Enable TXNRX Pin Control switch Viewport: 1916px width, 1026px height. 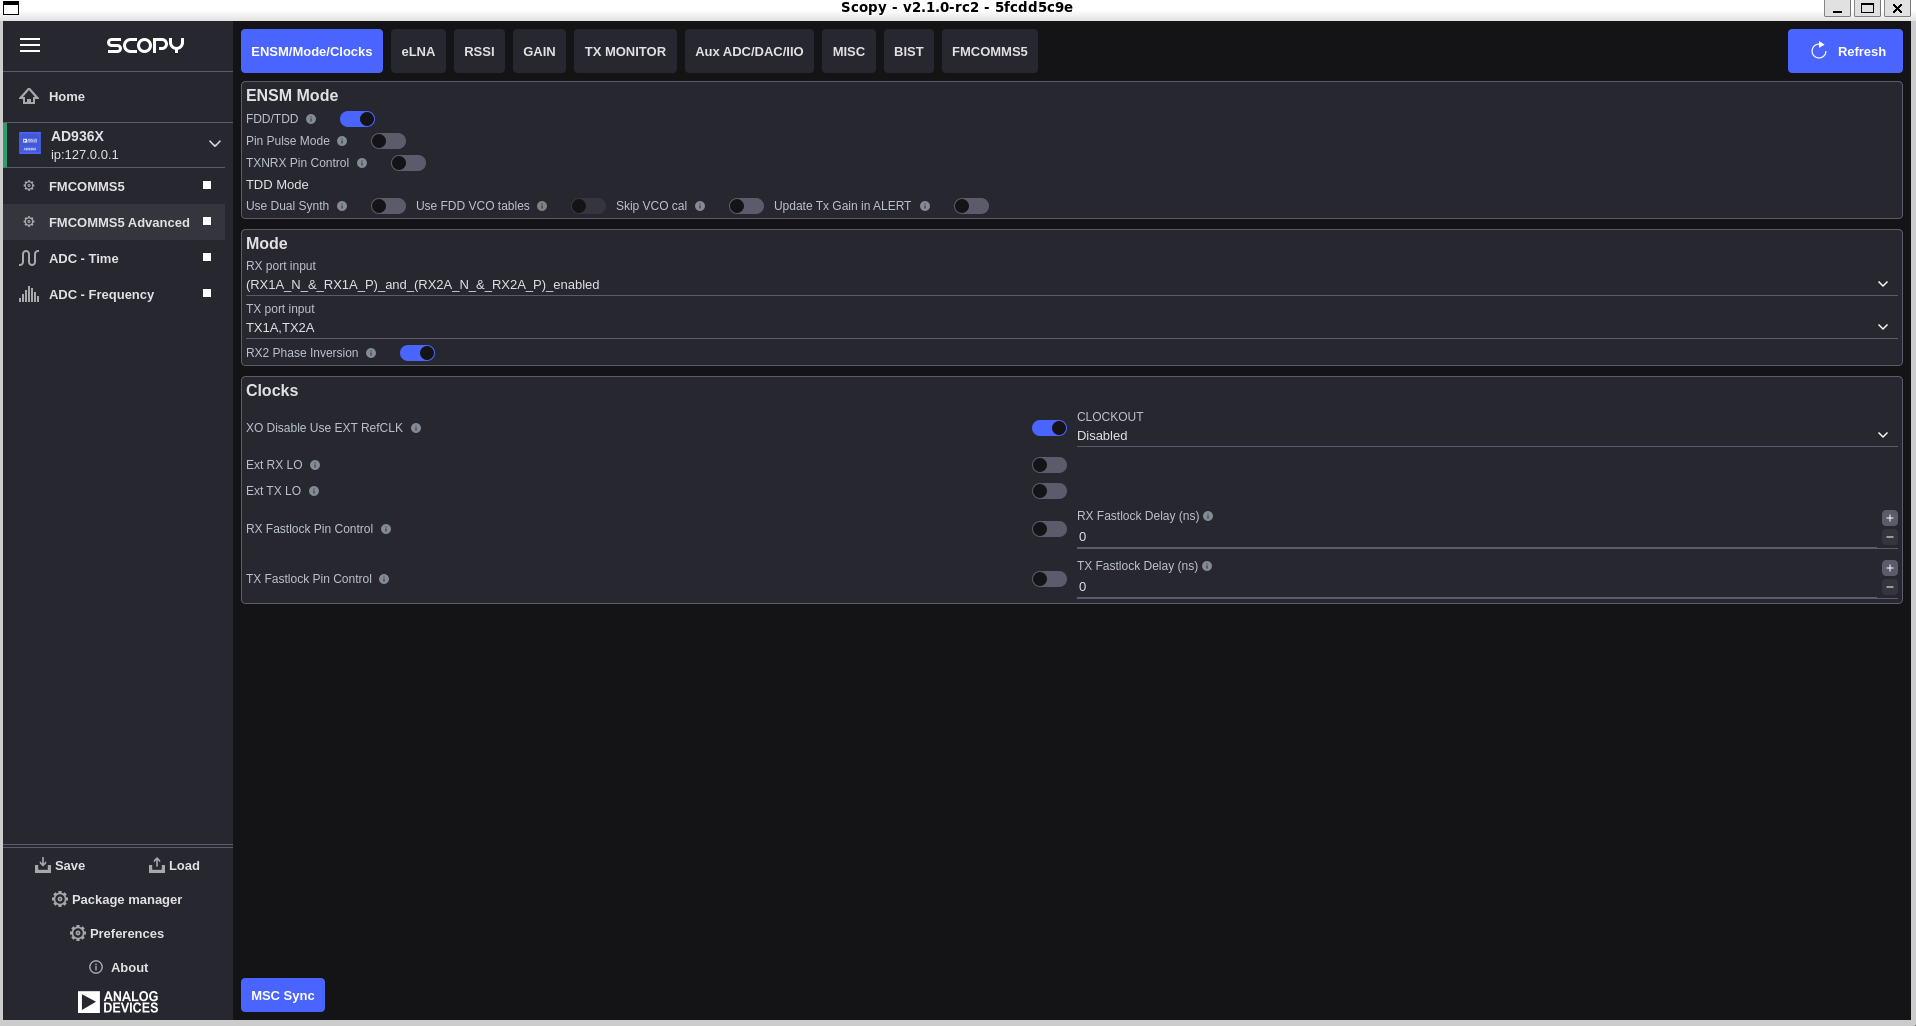[408, 163]
